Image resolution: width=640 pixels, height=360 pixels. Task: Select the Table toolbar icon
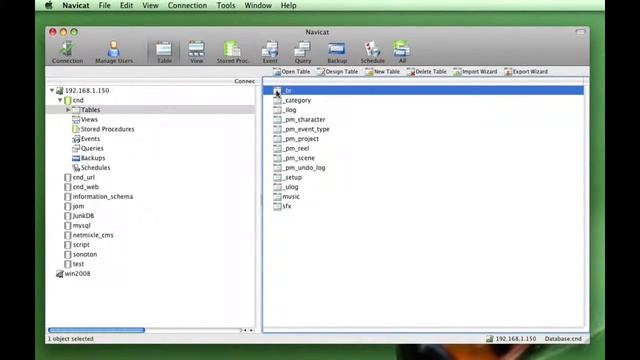164,52
